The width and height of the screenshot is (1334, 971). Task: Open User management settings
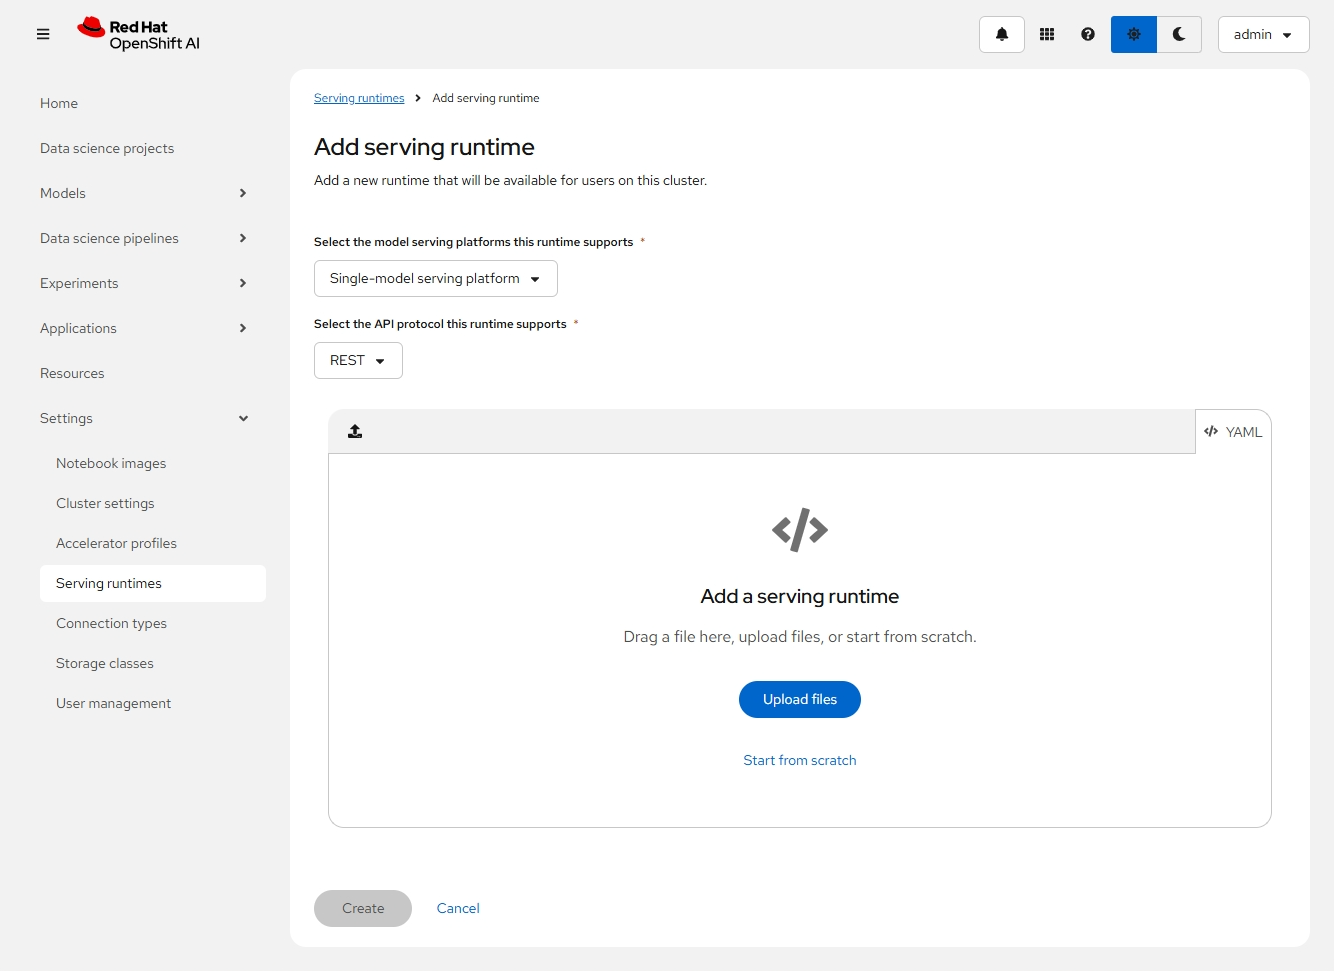(x=113, y=703)
